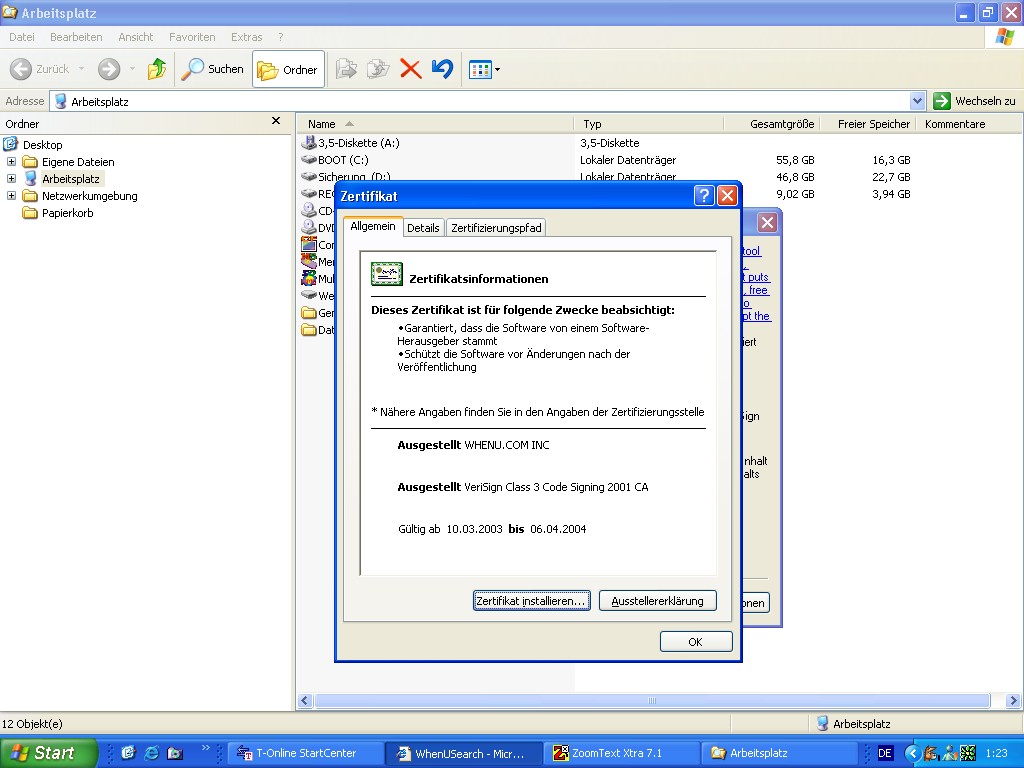Close the Ordner folder pane
This screenshot has height=768, width=1024.
tap(276, 121)
